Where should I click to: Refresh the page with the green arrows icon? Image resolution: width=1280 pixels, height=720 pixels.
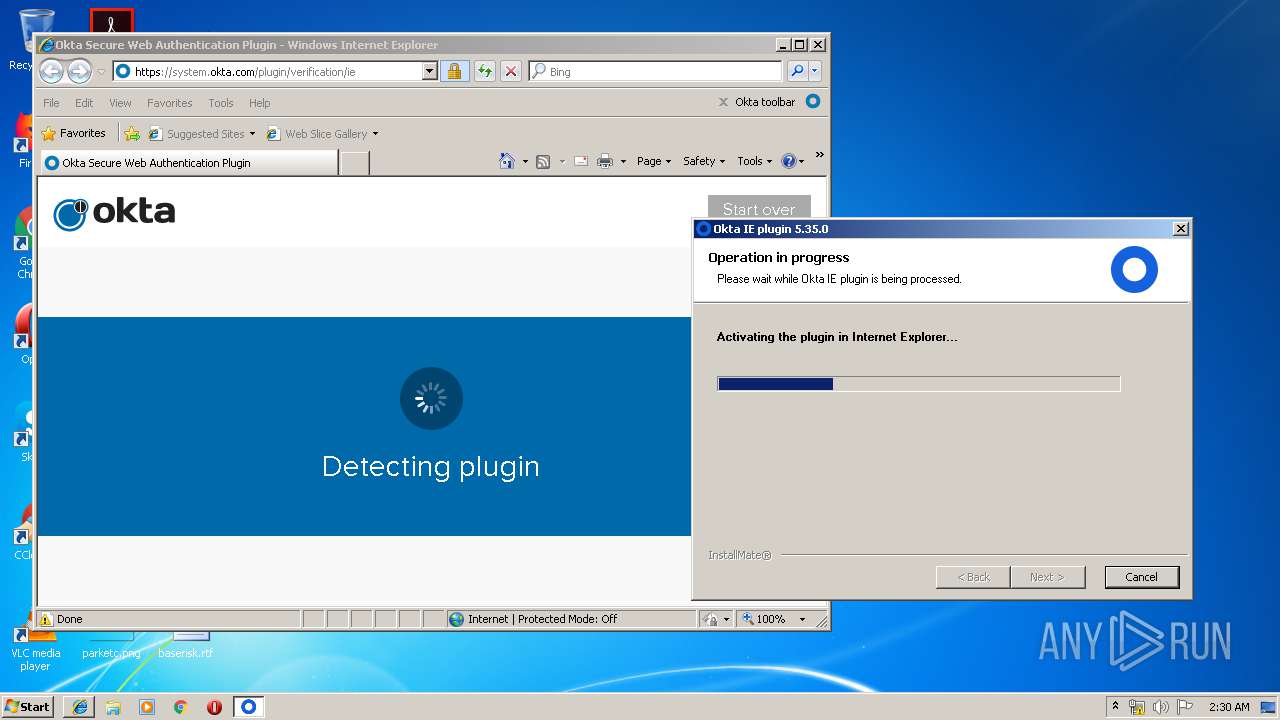coord(484,71)
